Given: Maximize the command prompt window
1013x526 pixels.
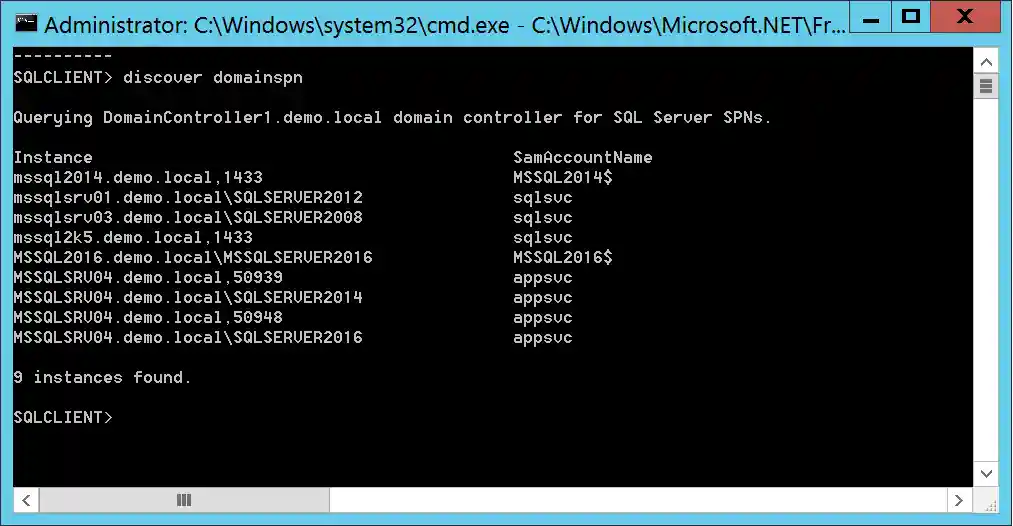Looking at the screenshot, I should click(x=911, y=17).
